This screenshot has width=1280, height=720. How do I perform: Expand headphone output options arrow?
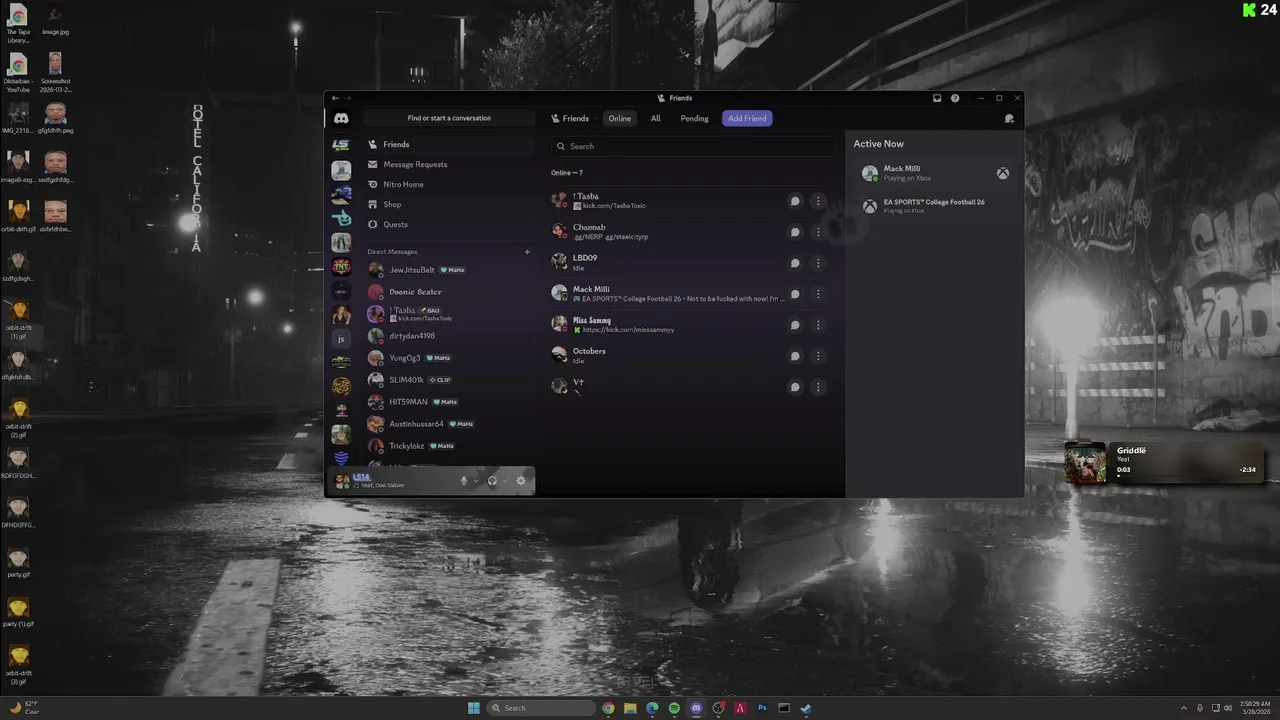pos(505,481)
